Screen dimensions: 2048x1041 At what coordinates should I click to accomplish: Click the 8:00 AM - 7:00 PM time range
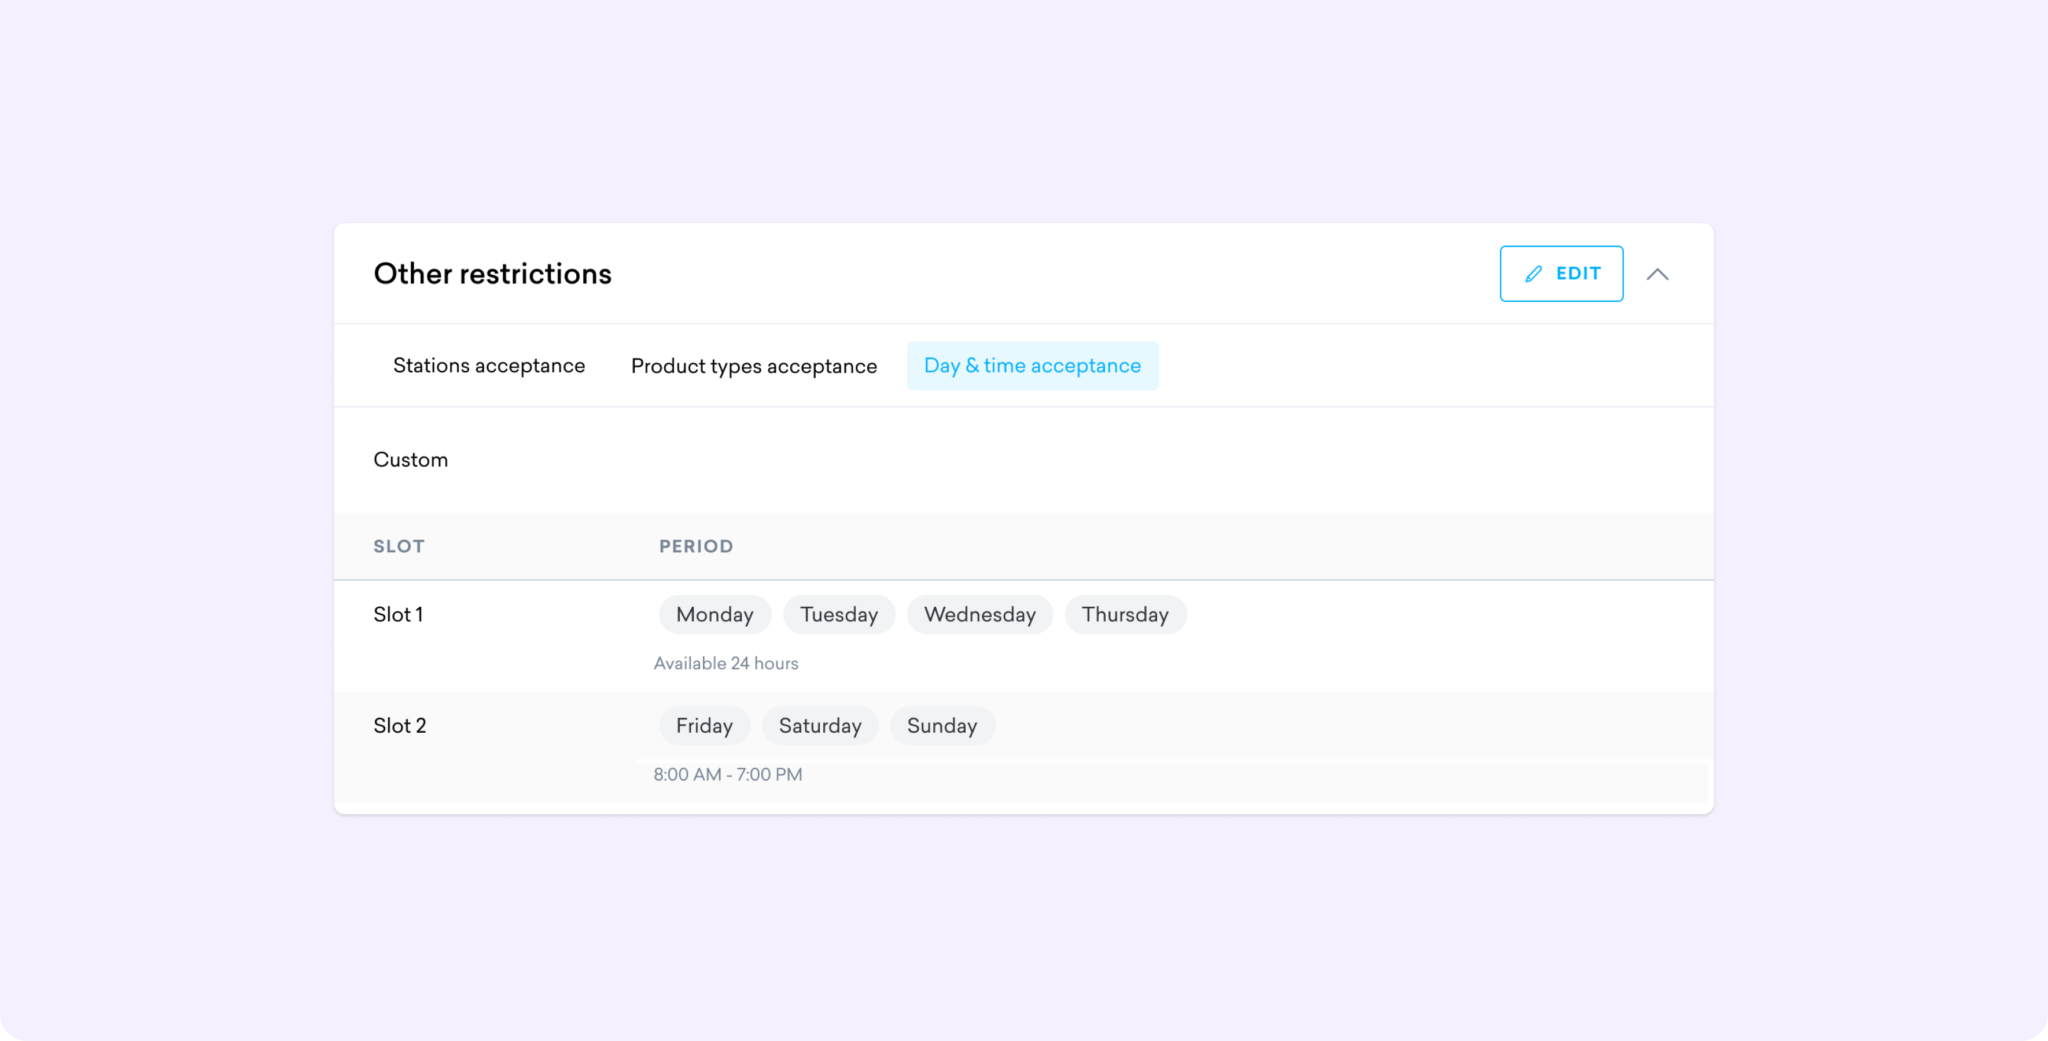[728, 774]
